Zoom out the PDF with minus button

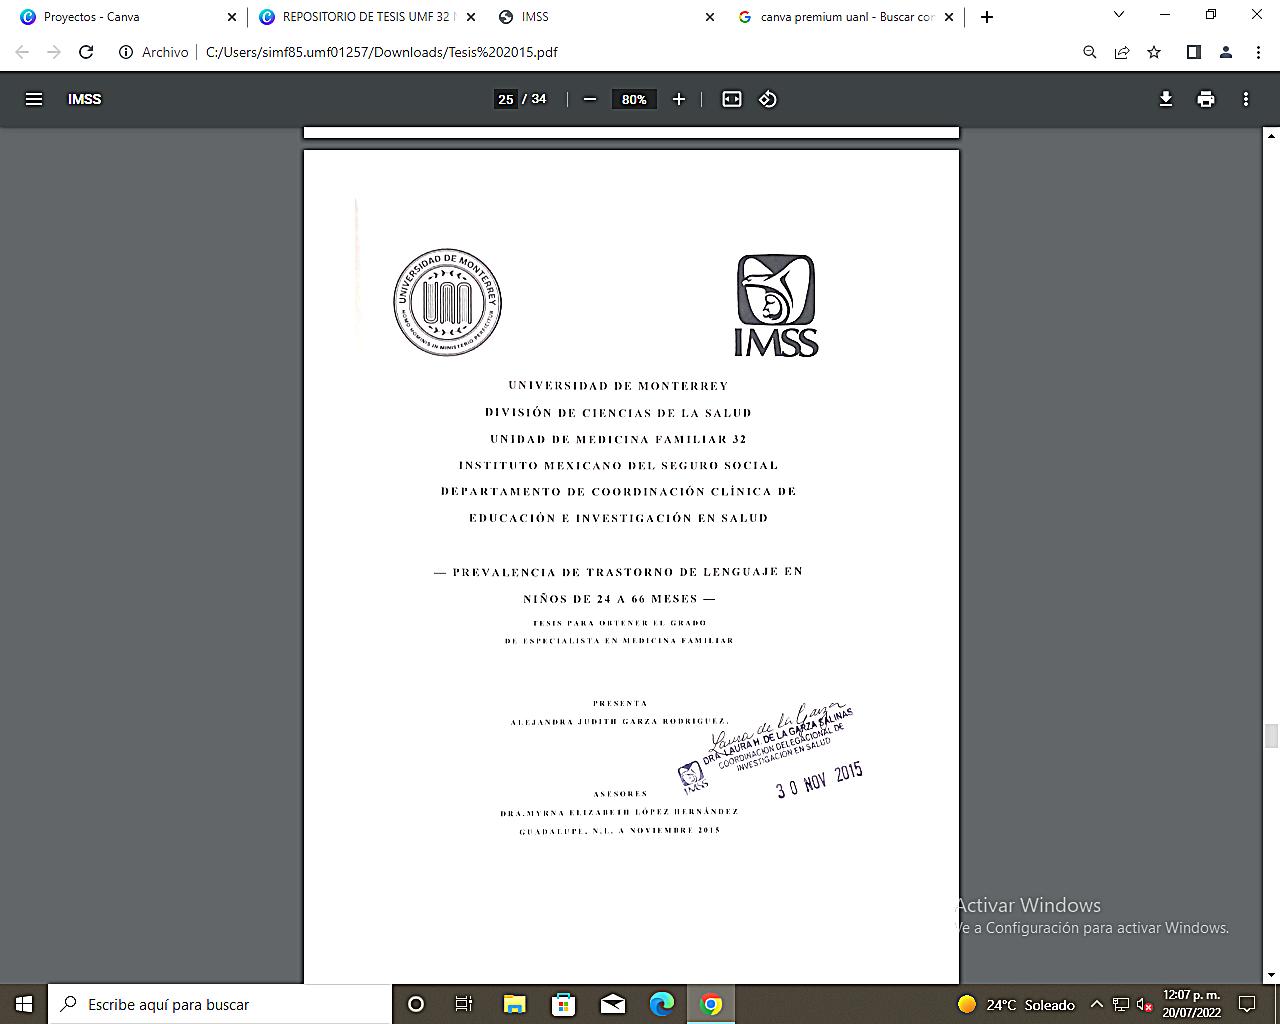(x=590, y=99)
